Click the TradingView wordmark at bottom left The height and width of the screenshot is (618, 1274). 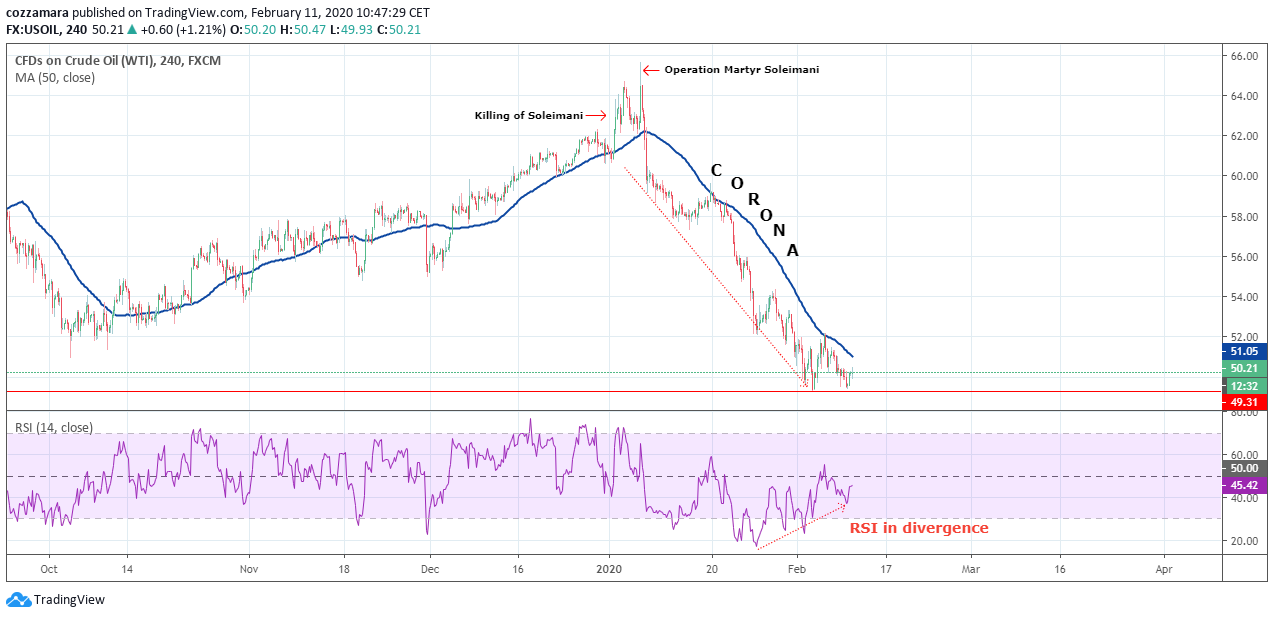[69, 600]
